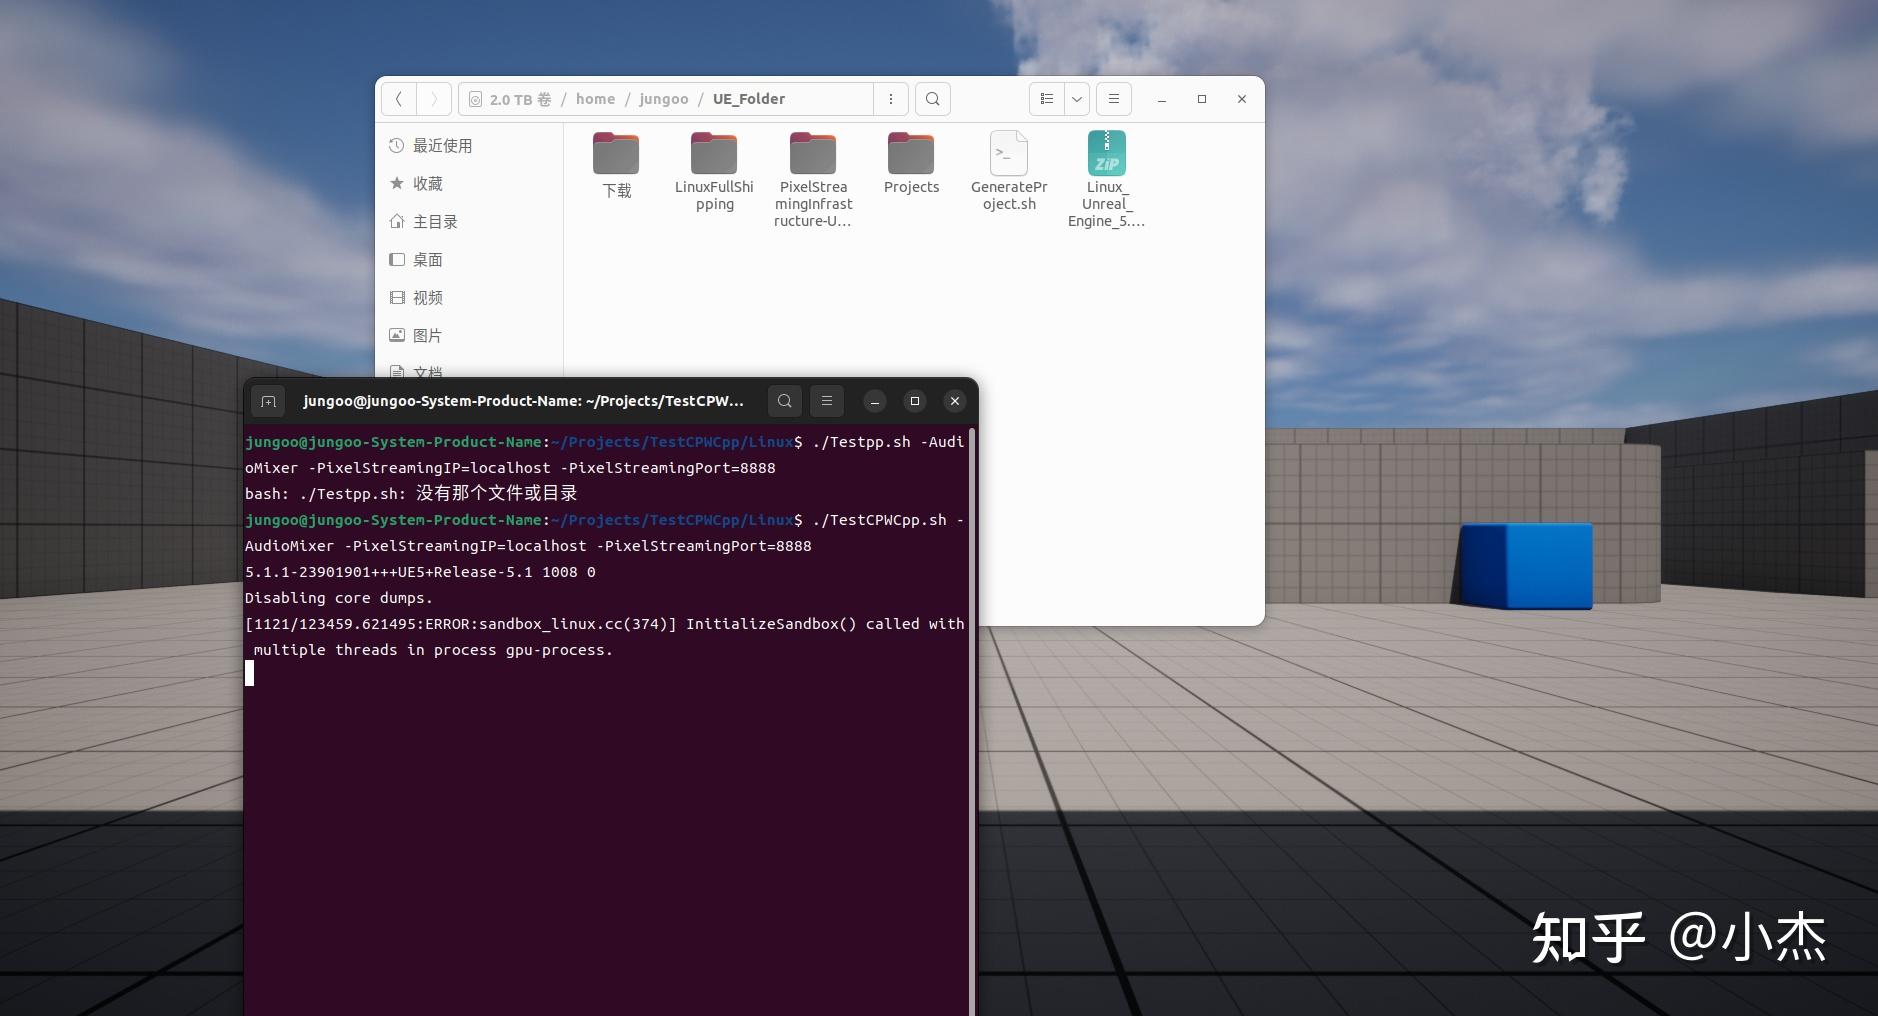The width and height of the screenshot is (1878, 1016).
Task: Open home breadcrumb in path bar
Action: [595, 98]
